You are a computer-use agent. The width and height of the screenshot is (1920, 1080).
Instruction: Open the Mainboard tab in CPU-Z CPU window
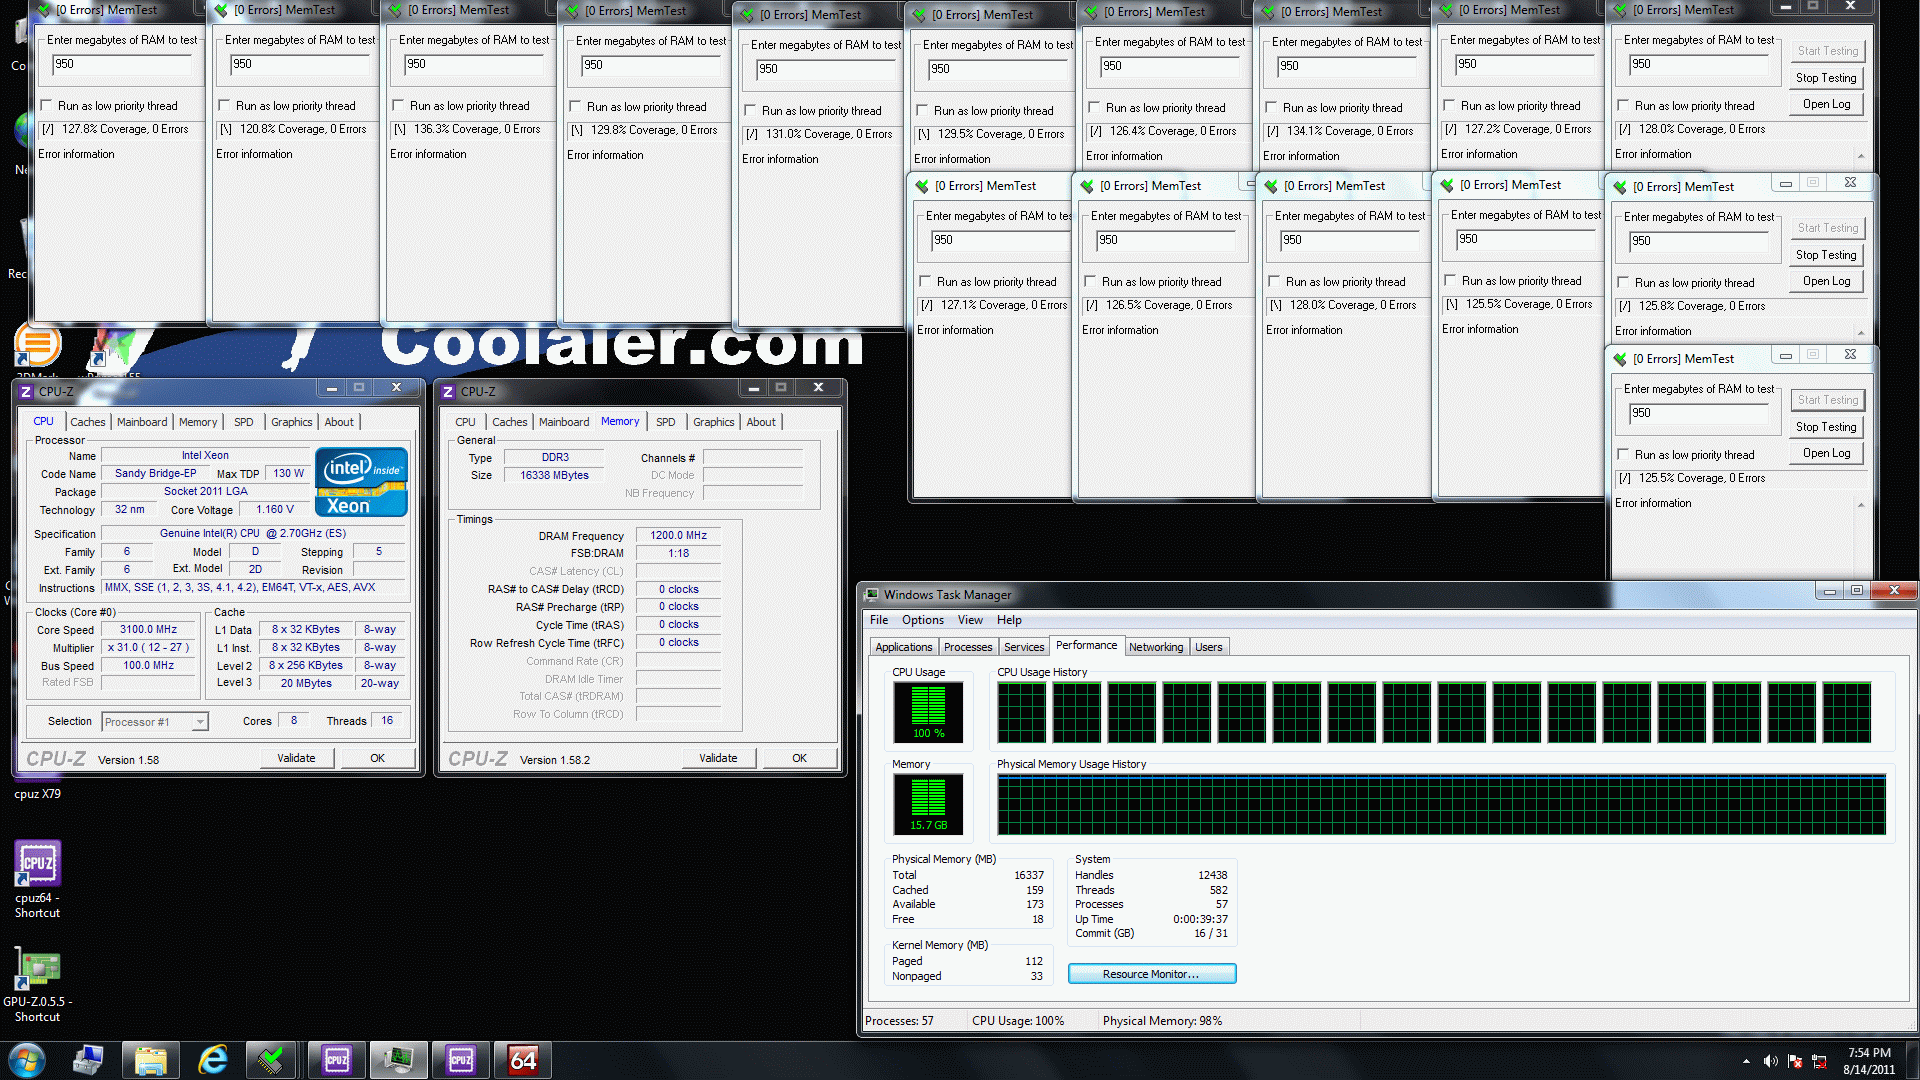pos(142,422)
